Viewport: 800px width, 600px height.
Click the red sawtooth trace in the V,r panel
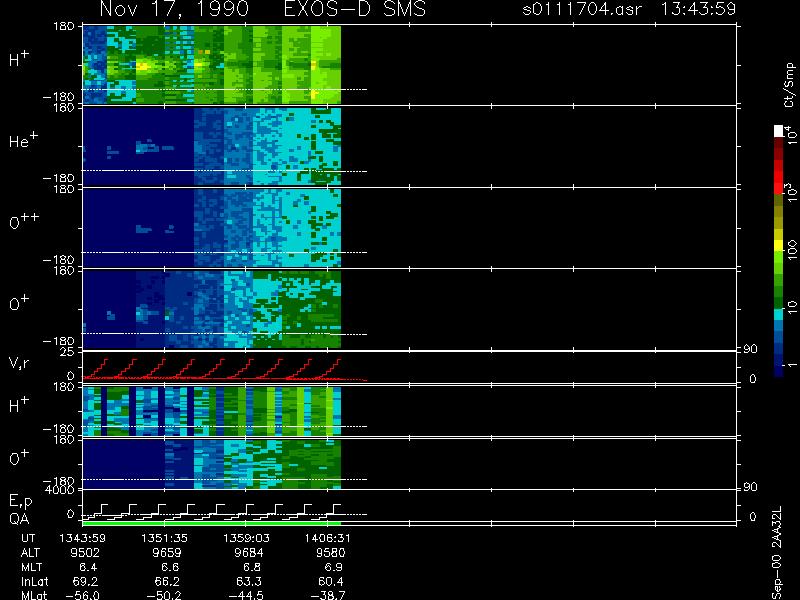[212, 368]
